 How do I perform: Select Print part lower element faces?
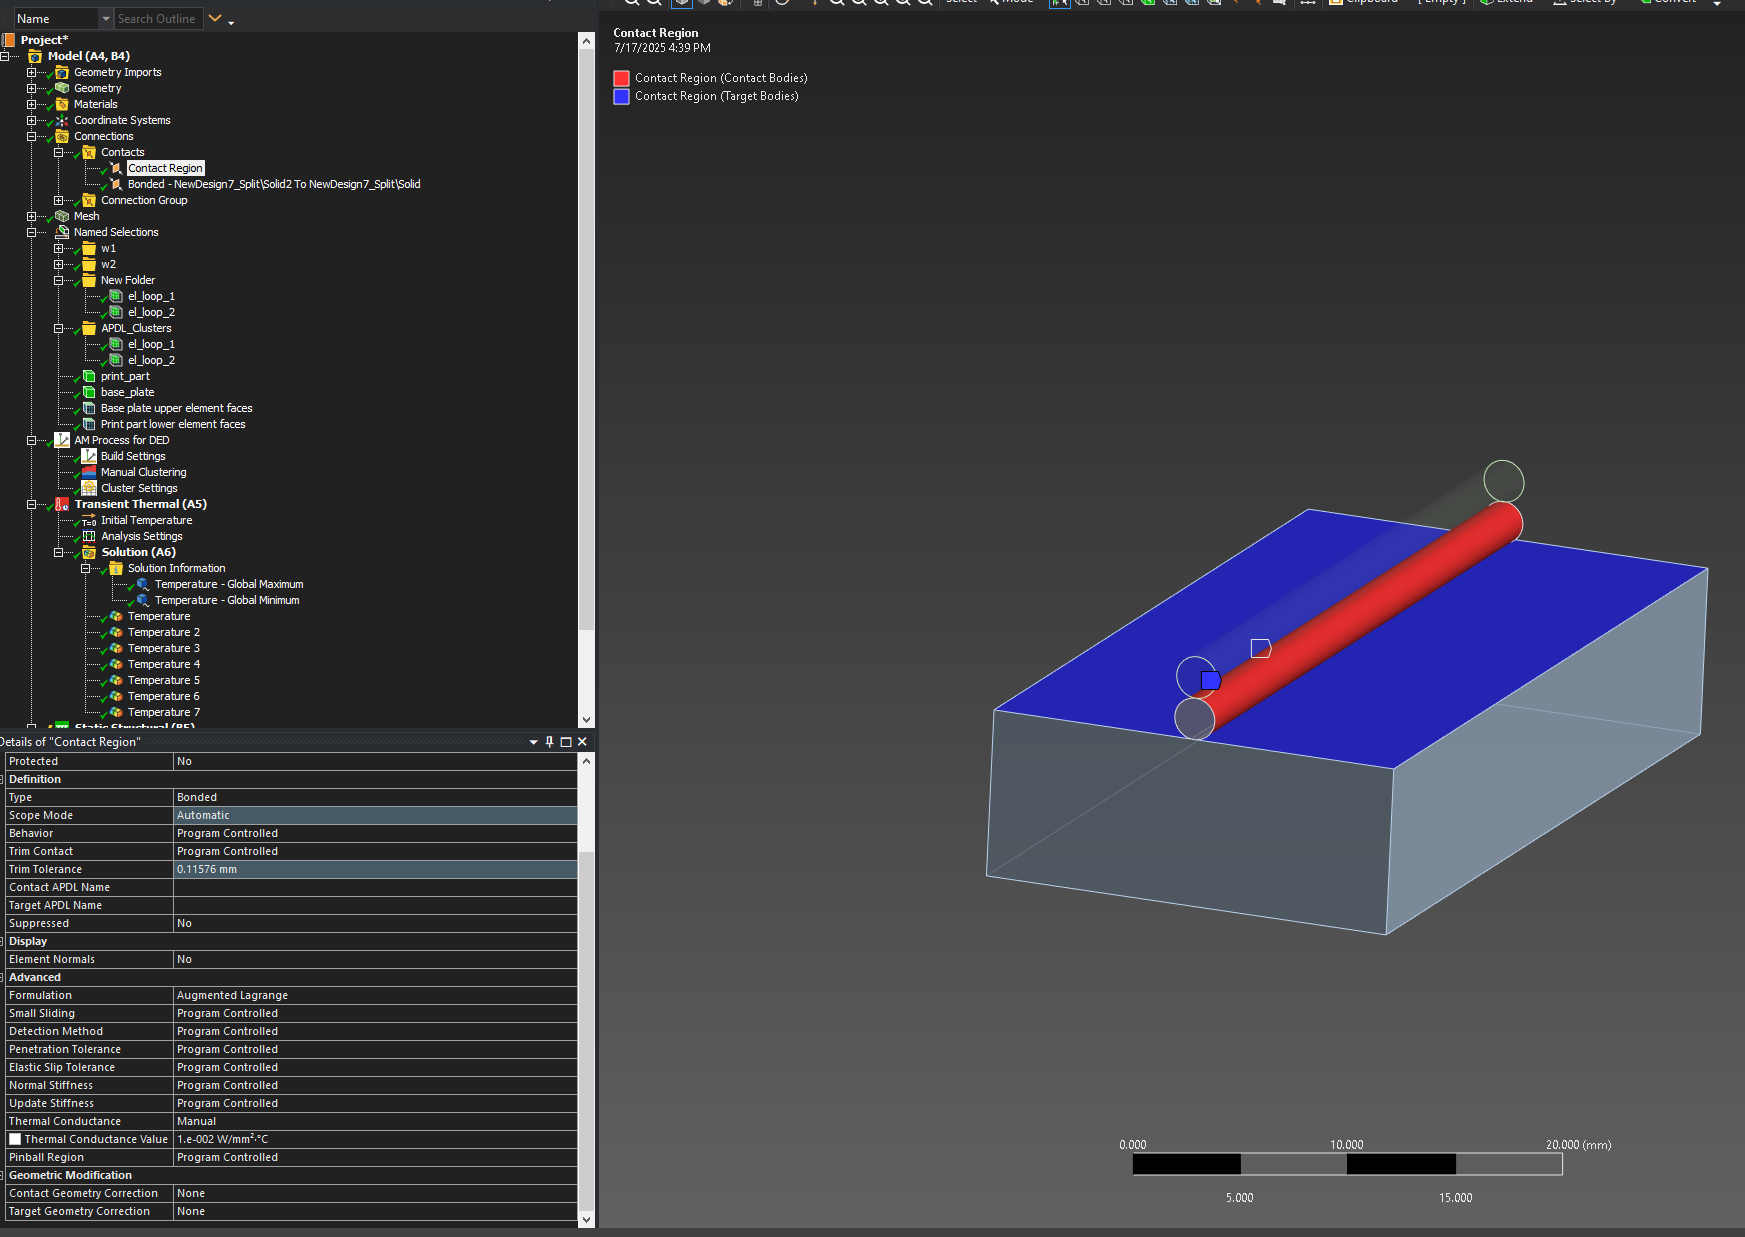pos(173,424)
